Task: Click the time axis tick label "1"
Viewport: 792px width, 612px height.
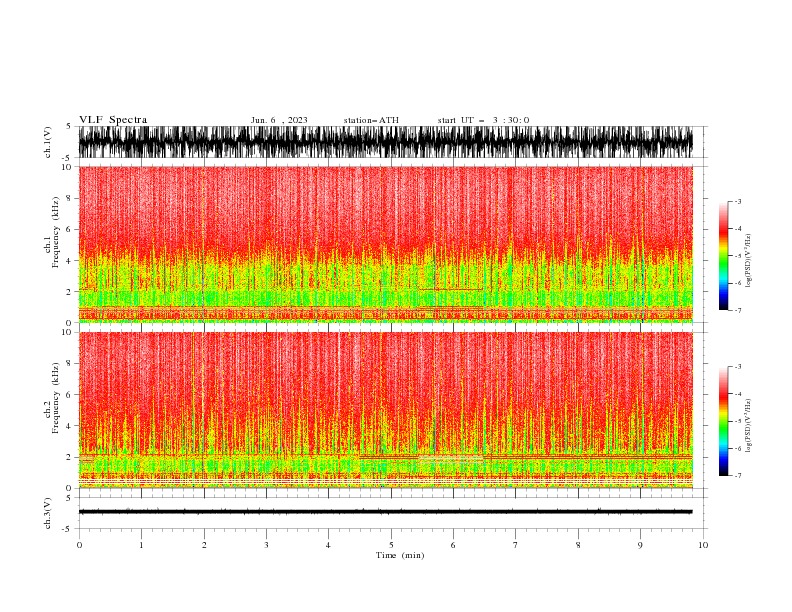Action: [141, 545]
